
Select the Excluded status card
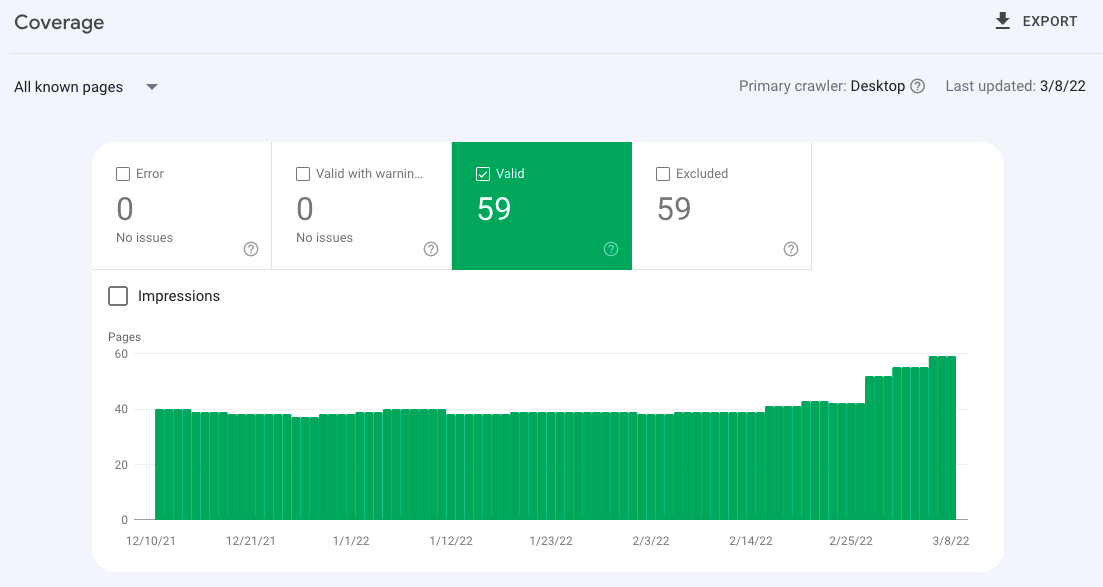click(722, 206)
